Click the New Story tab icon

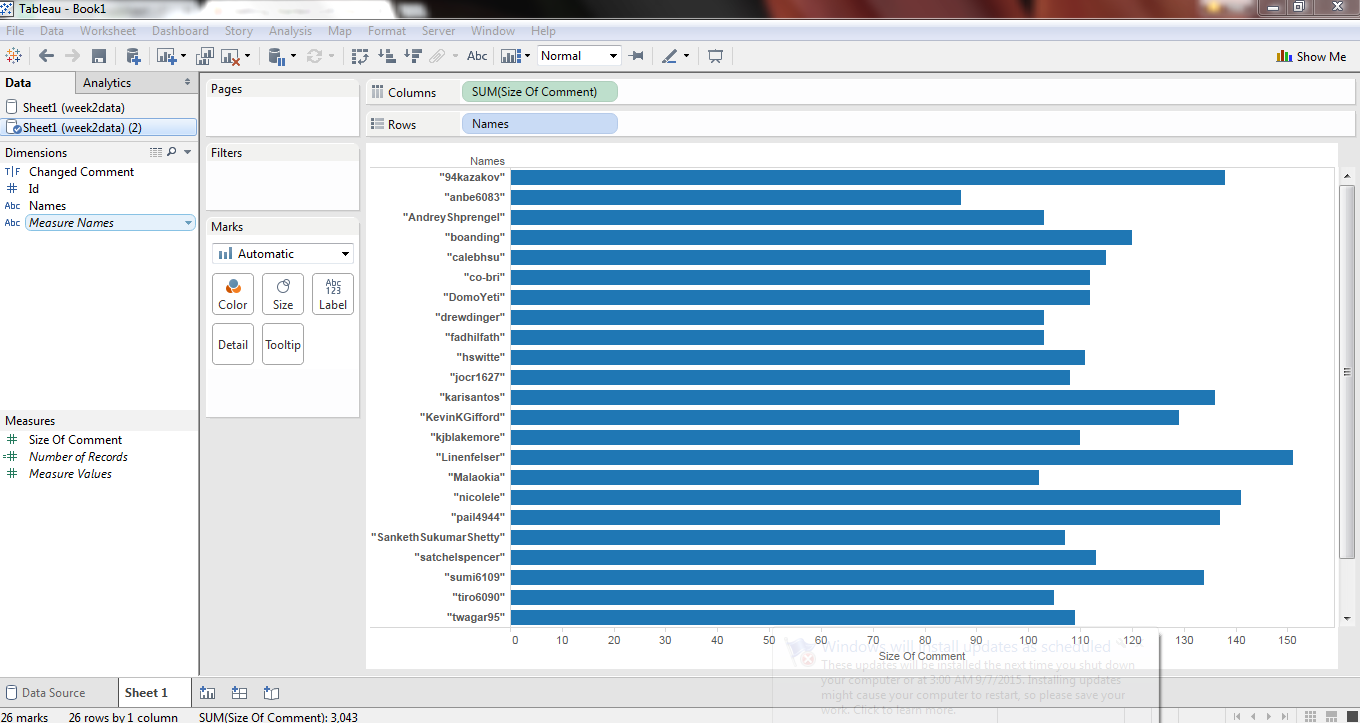pos(271,692)
